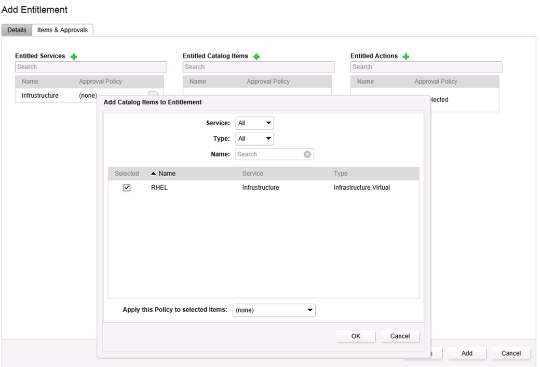Uncheck the RHEL catalog item checkbox
This screenshot has width=540, height=367.
[127, 188]
